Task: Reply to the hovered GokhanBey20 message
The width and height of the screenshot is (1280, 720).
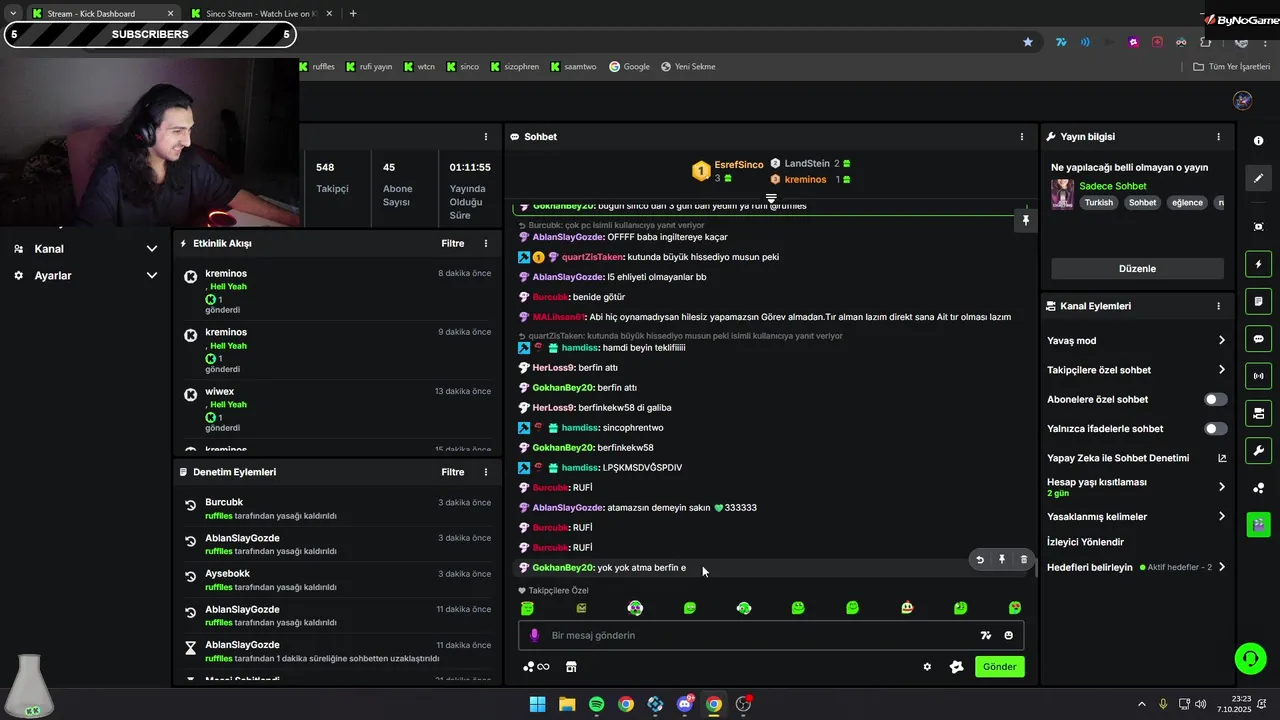Action: coord(980,560)
